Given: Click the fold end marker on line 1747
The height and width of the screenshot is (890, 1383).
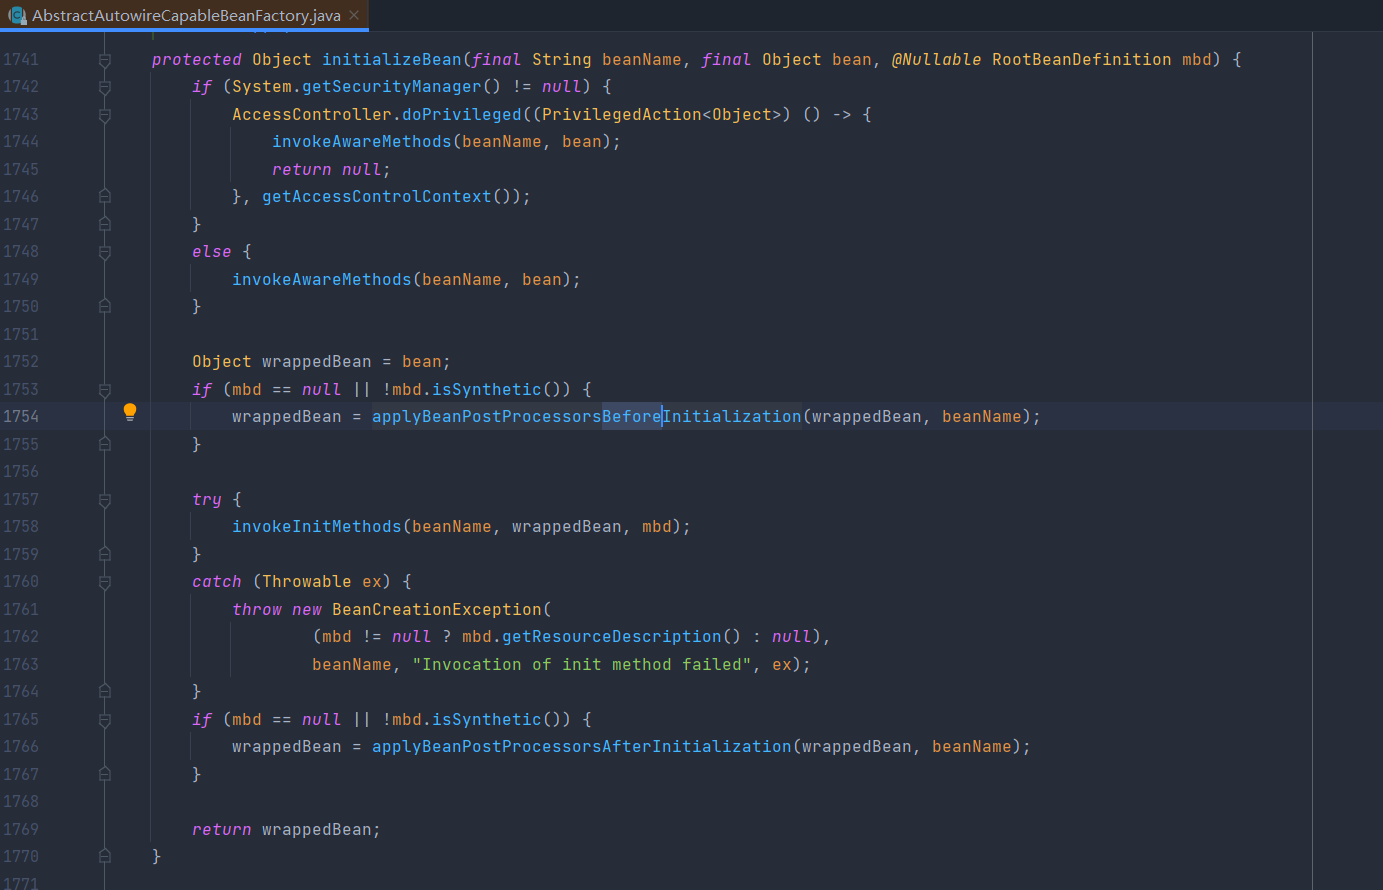Looking at the screenshot, I should 105,225.
